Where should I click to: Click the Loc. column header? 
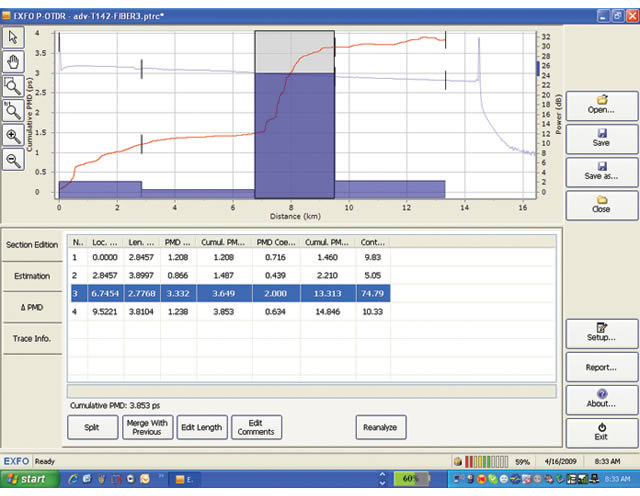click(105, 242)
